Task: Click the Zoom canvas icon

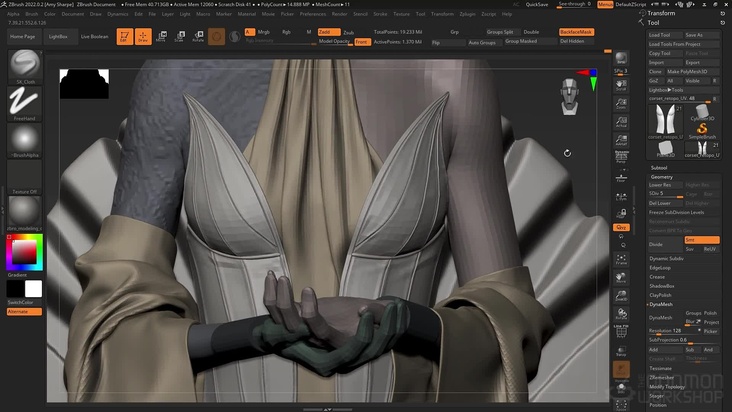Action: point(621,104)
